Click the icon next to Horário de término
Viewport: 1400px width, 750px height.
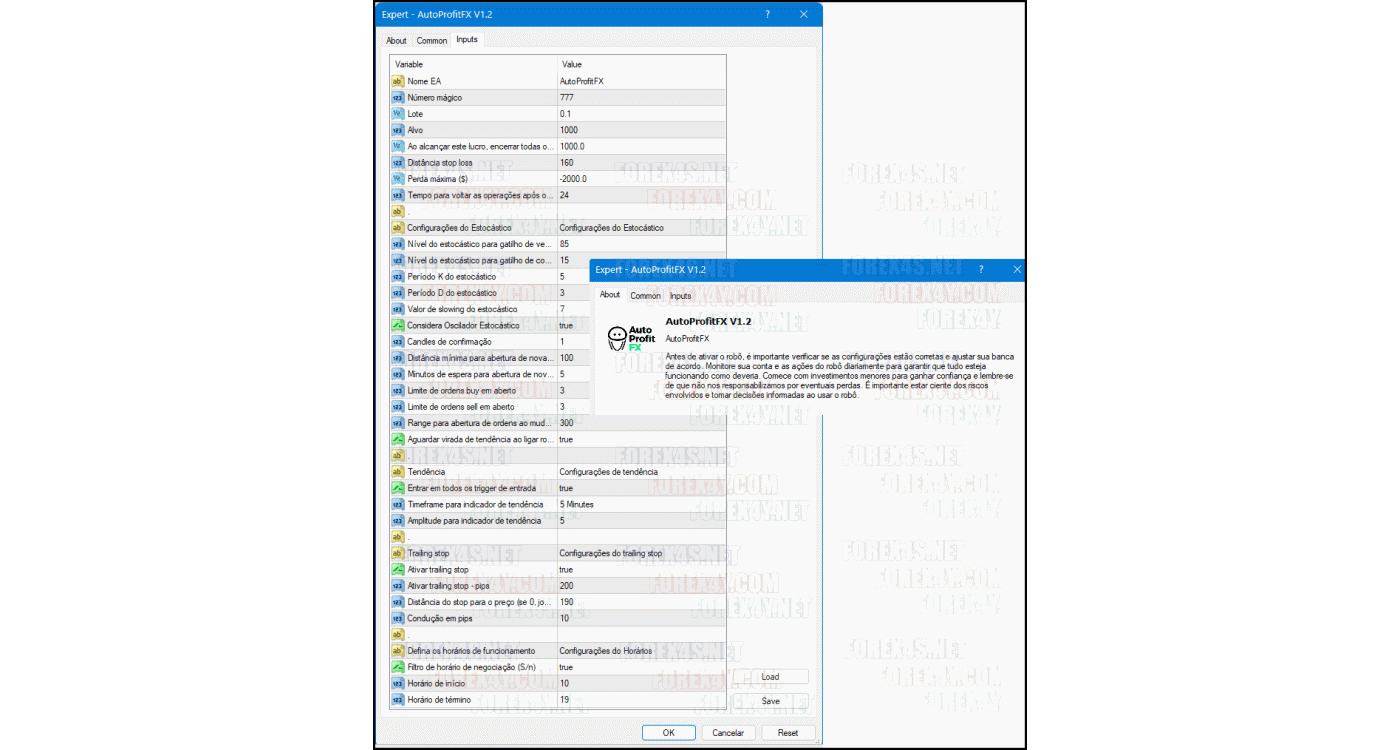pos(397,700)
